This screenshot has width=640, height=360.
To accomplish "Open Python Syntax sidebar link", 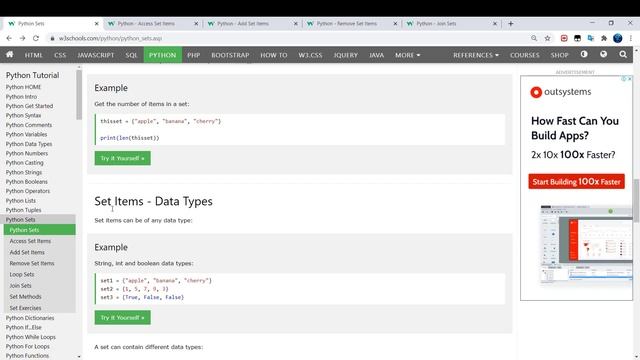I will (x=24, y=116).
